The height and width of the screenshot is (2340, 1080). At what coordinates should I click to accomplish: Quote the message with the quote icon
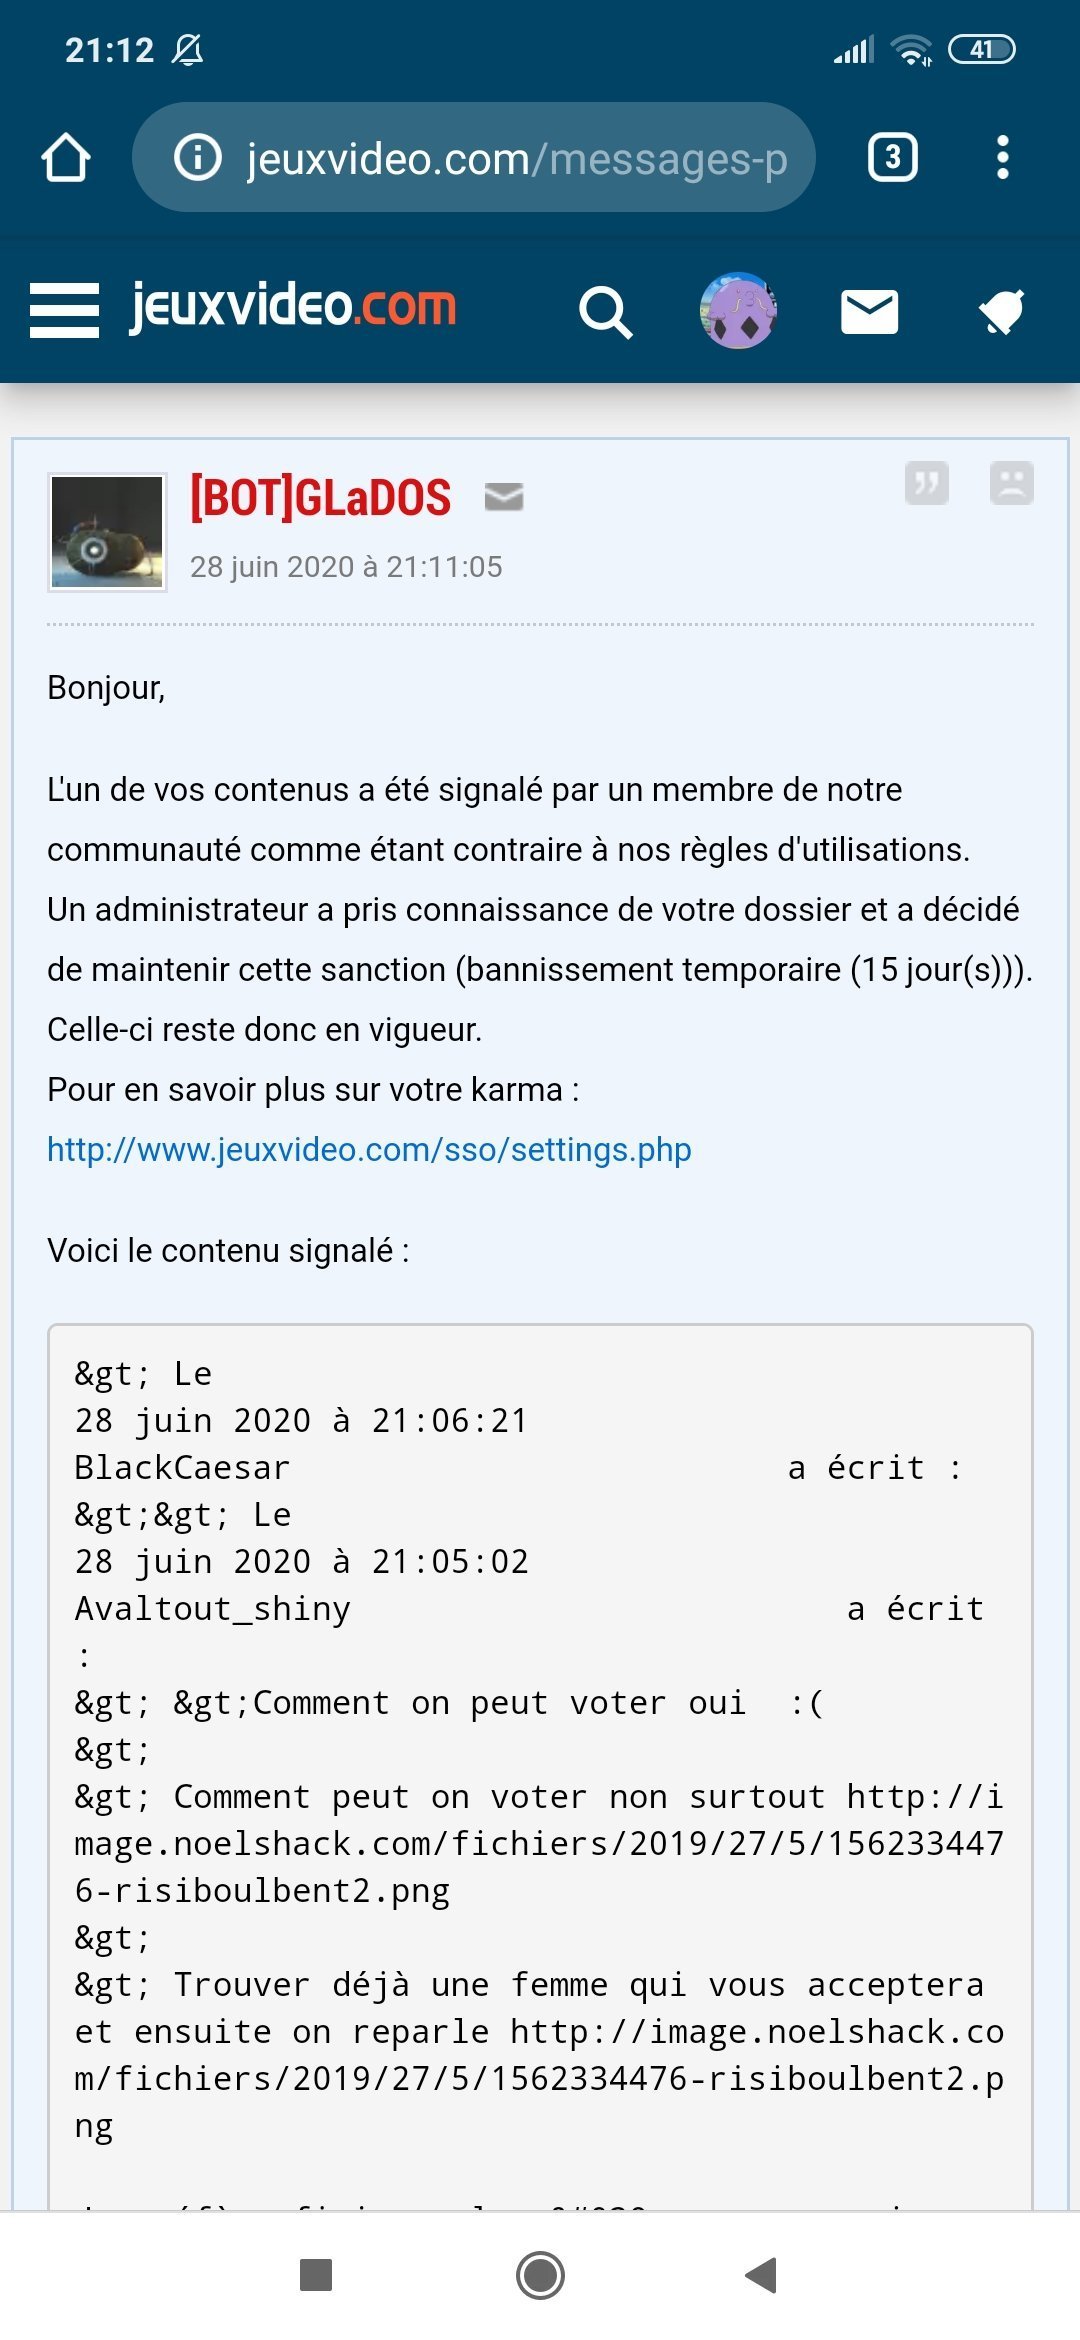[x=926, y=484]
